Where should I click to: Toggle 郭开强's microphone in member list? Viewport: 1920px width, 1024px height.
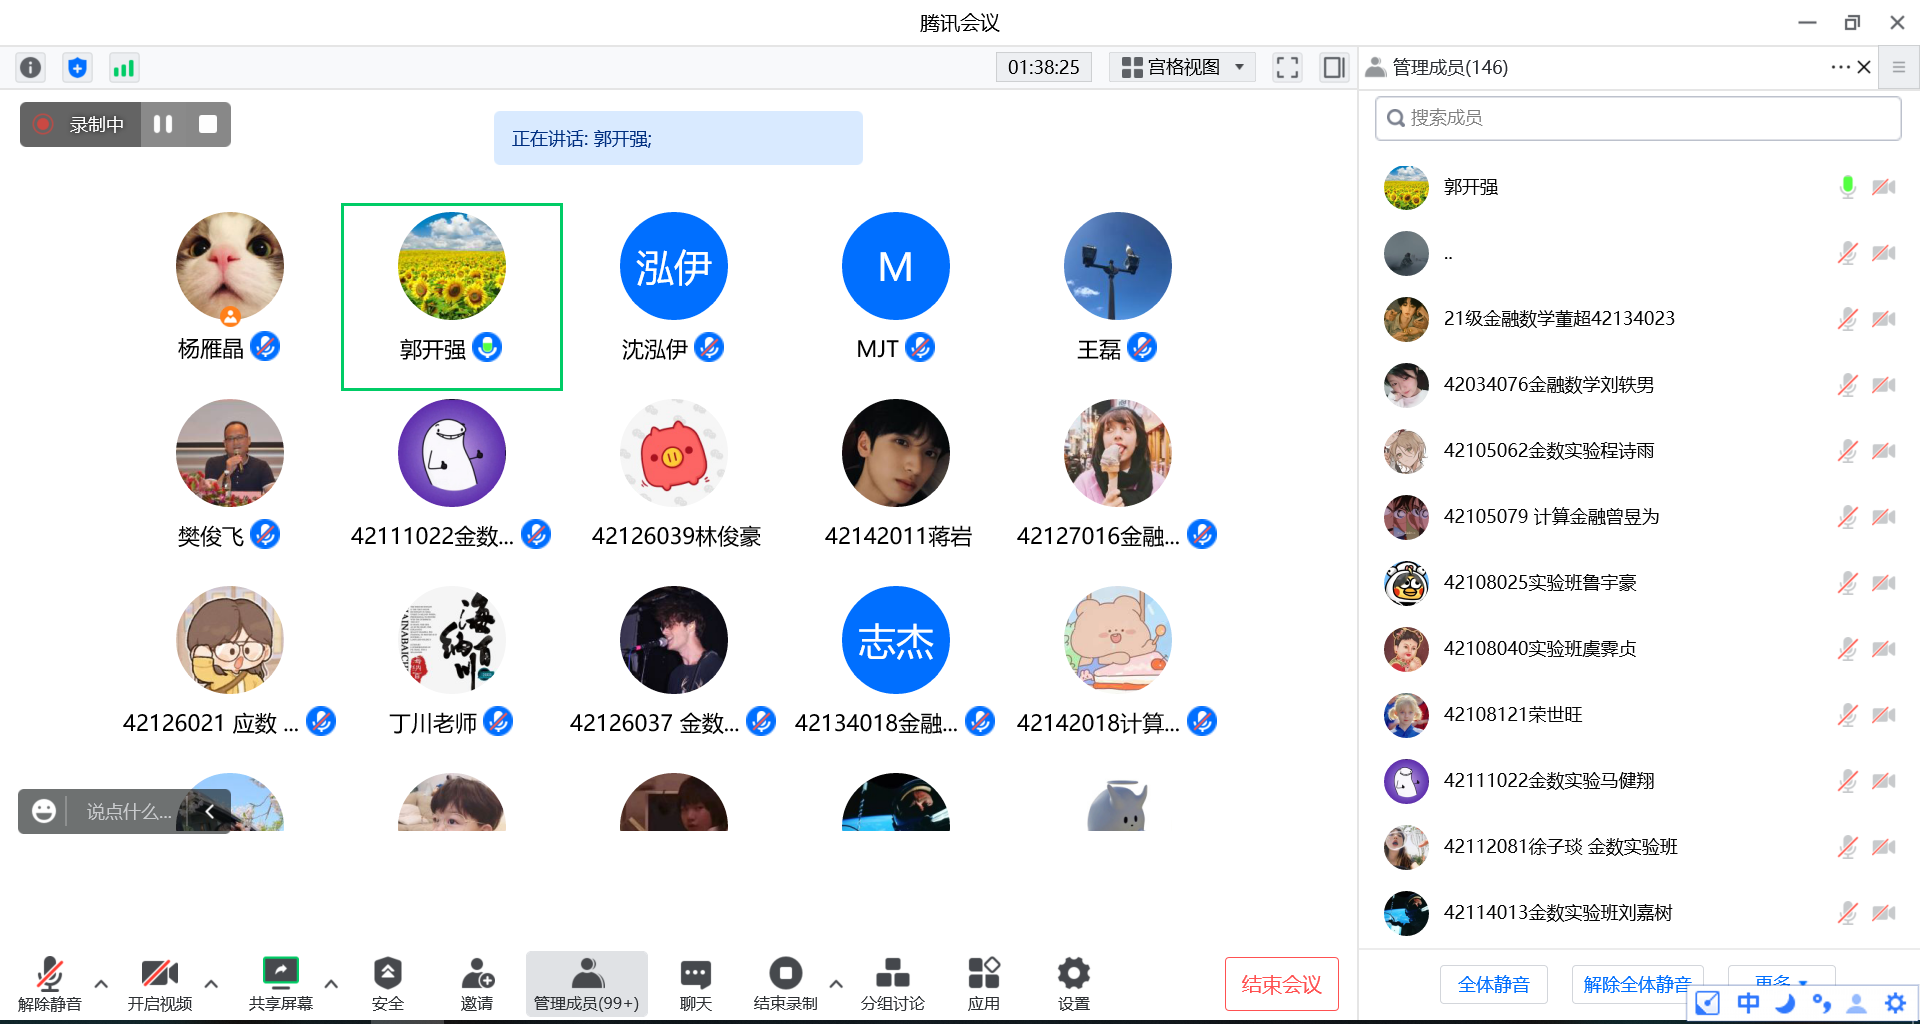1847,187
